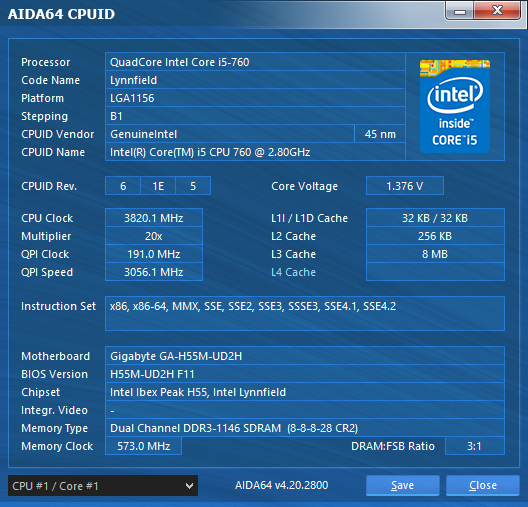The width and height of the screenshot is (528, 507).
Task: Click the GenuineIntel vendor value
Action: [230, 134]
